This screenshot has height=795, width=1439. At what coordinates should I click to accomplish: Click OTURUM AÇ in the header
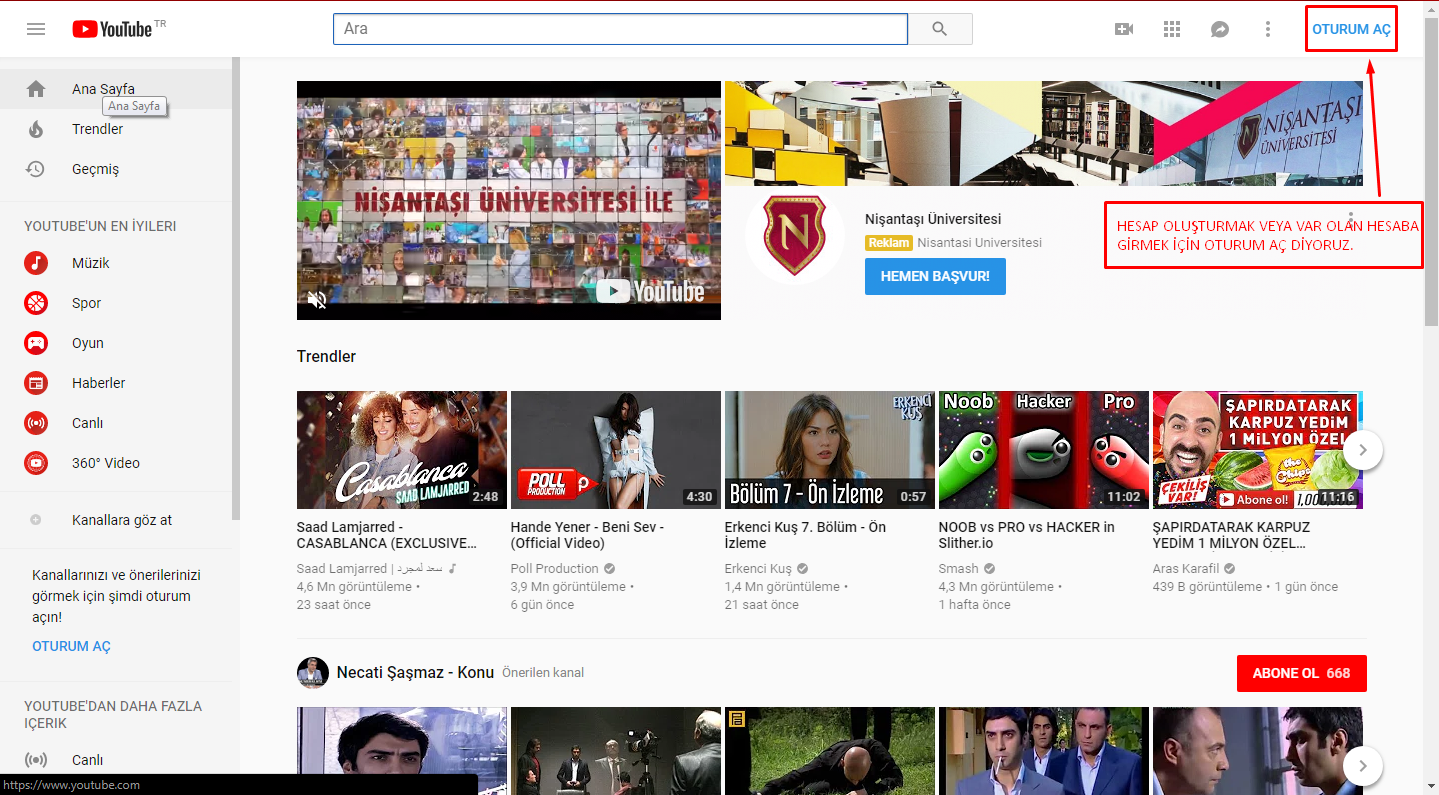(1351, 29)
